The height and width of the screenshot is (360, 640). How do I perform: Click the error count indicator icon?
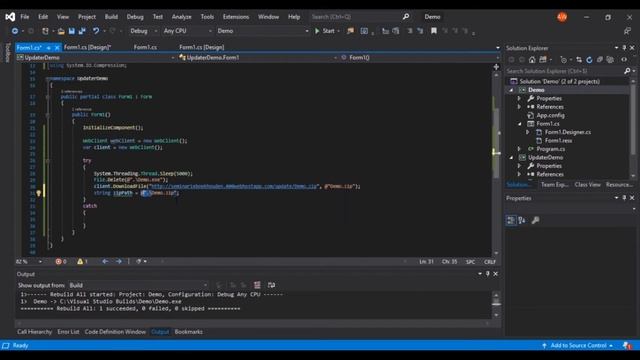click(58, 261)
